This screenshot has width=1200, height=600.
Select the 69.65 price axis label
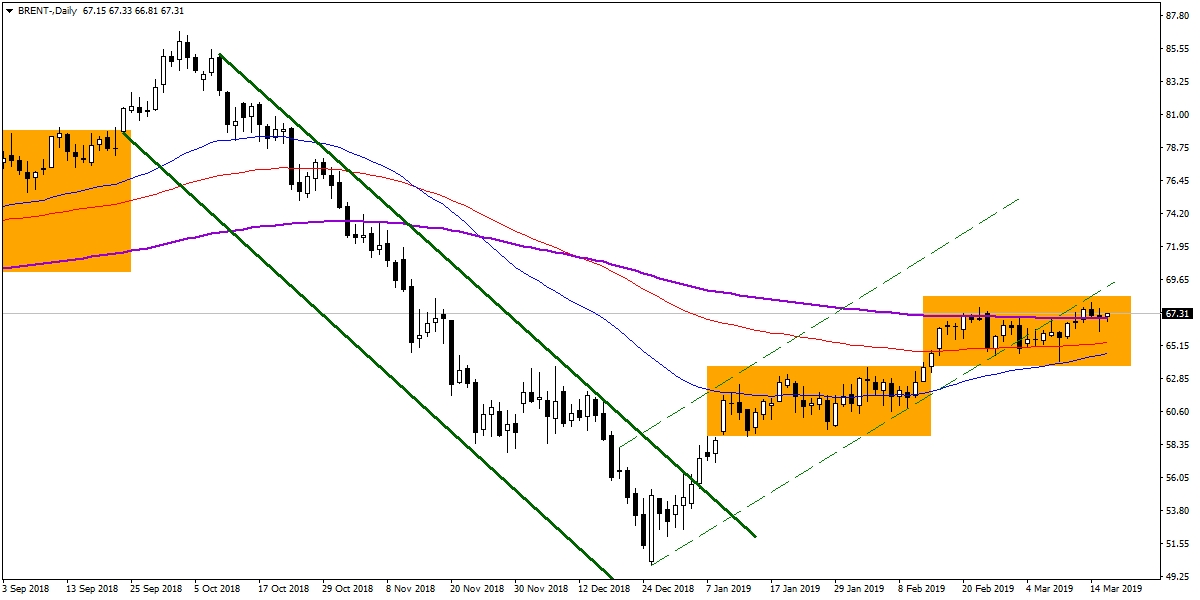[1176, 280]
